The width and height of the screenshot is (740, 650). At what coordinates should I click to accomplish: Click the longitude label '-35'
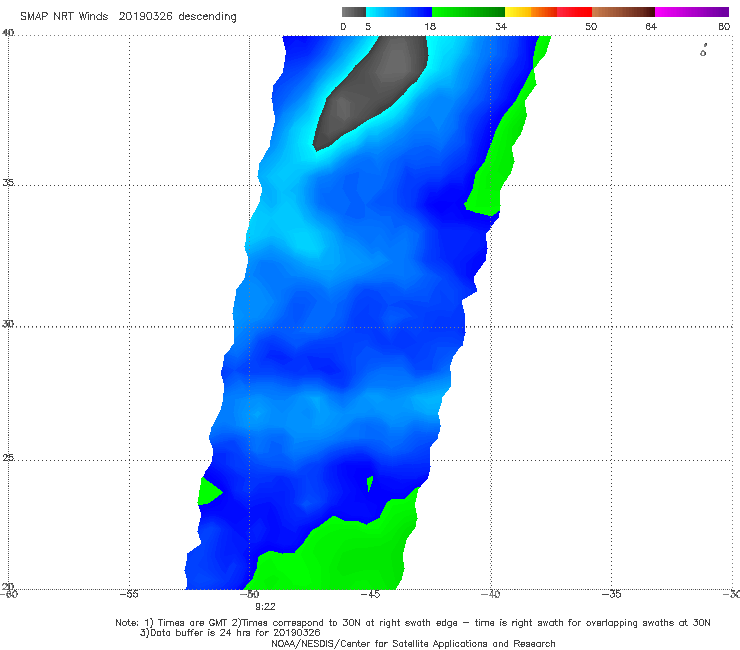611,594
